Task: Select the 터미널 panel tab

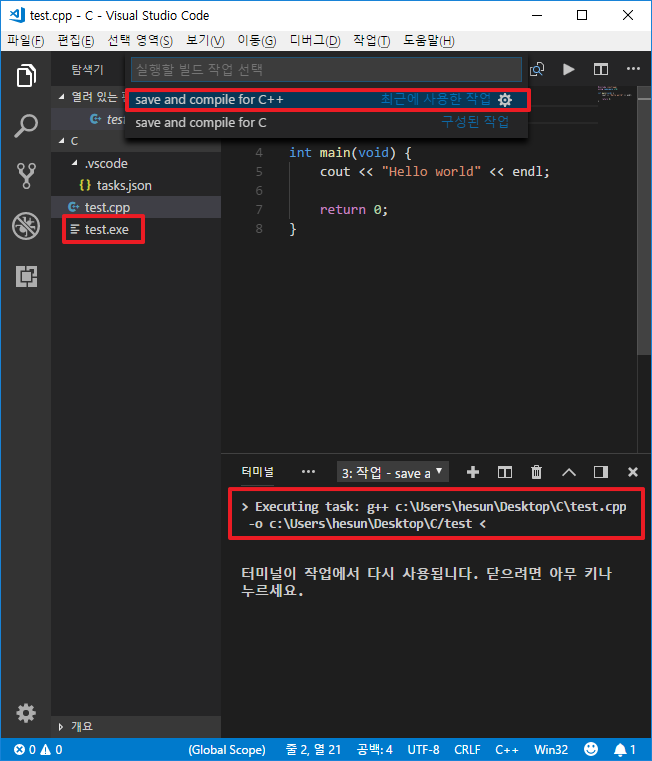Action: point(257,472)
